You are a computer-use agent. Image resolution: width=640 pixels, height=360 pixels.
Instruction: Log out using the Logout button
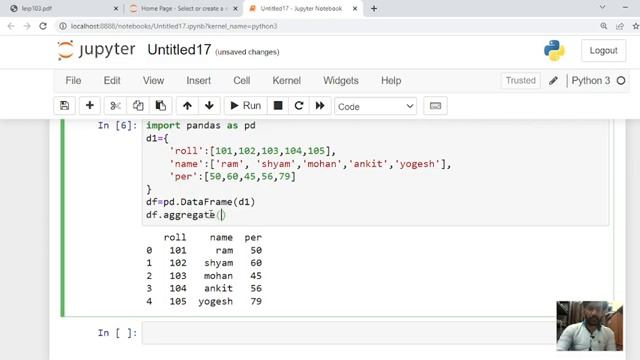[x=603, y=51]
